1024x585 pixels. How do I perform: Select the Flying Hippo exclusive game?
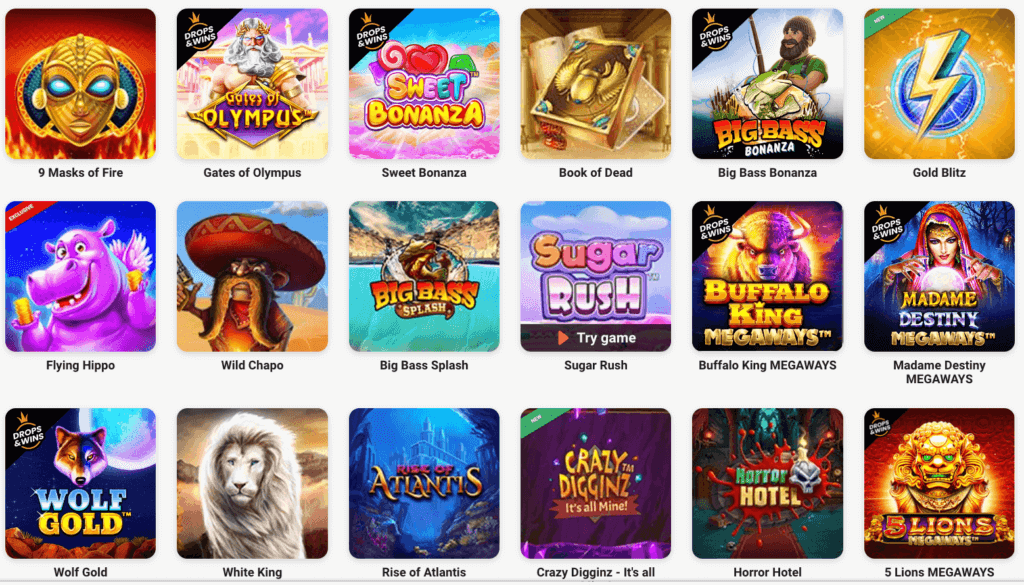tap(80, 276)
